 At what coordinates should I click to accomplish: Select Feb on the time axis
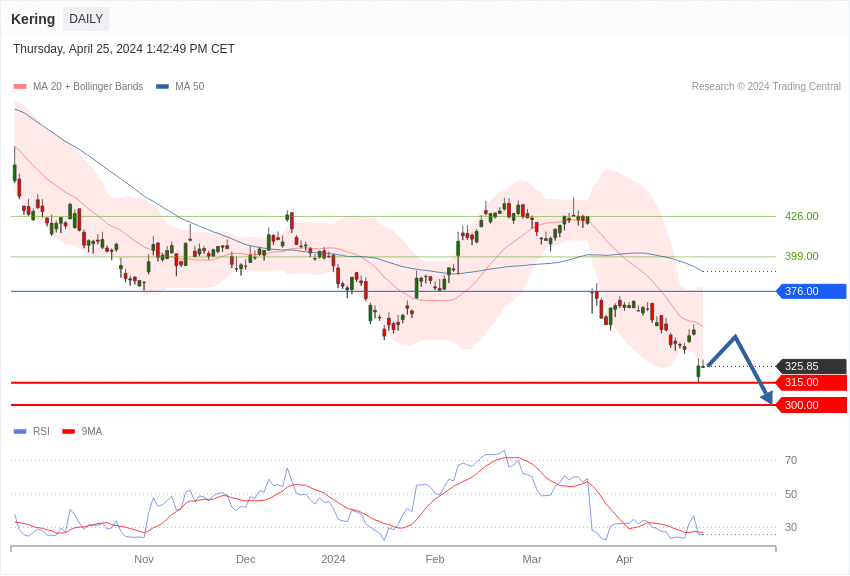click(x=434, y=559)
